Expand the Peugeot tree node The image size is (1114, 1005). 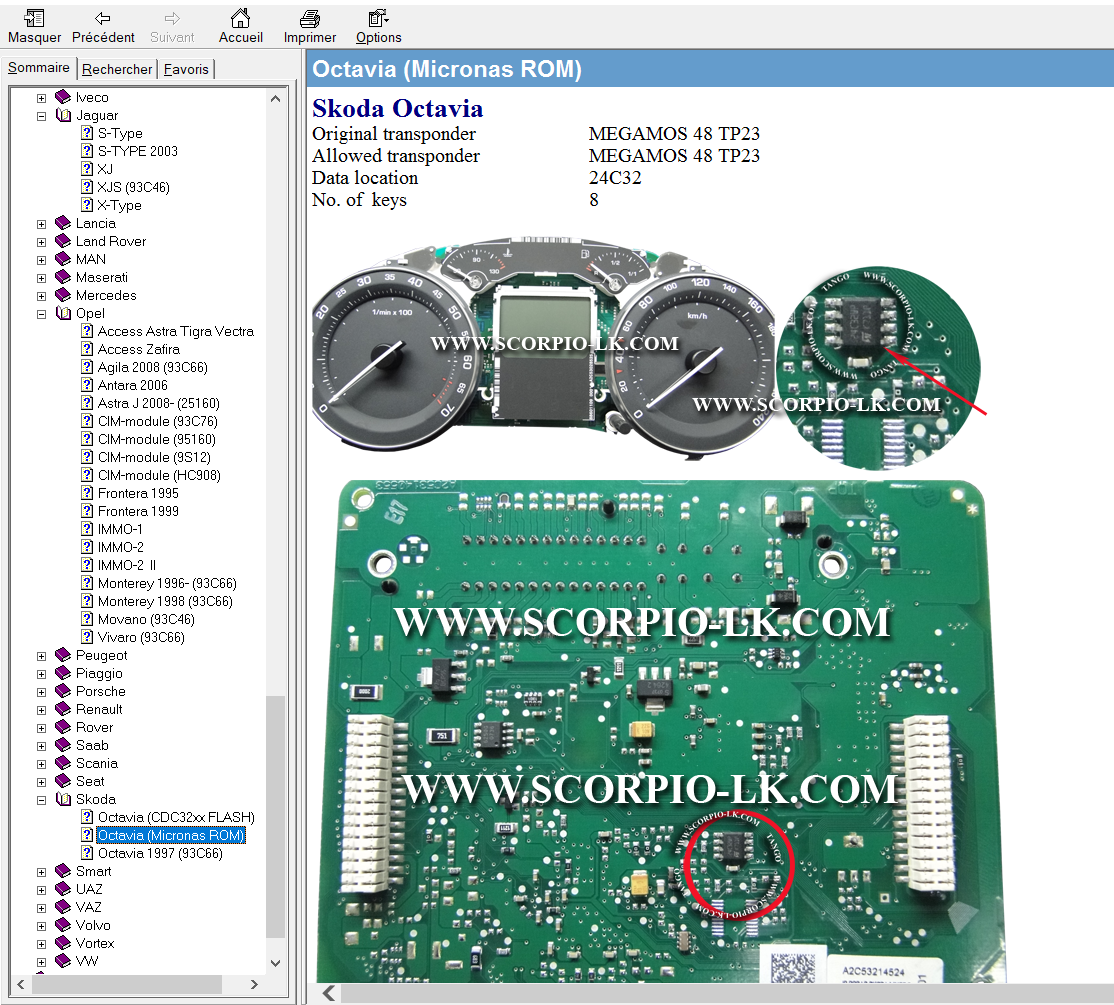(42, 656)
